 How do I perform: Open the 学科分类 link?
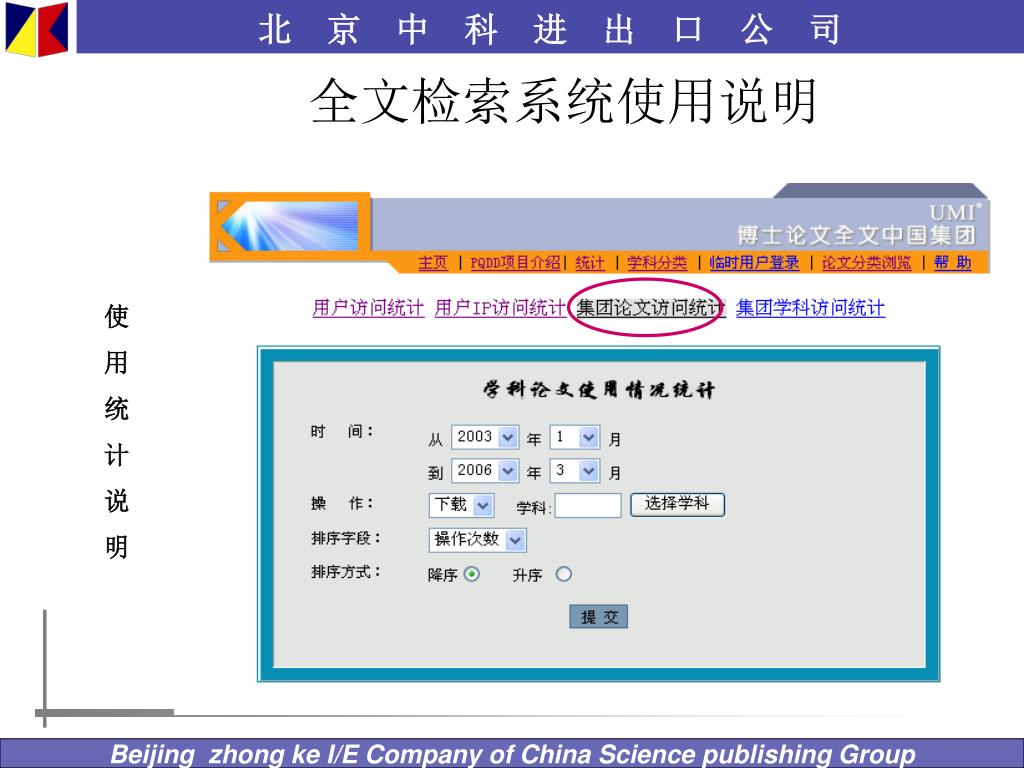coord(657,263)
